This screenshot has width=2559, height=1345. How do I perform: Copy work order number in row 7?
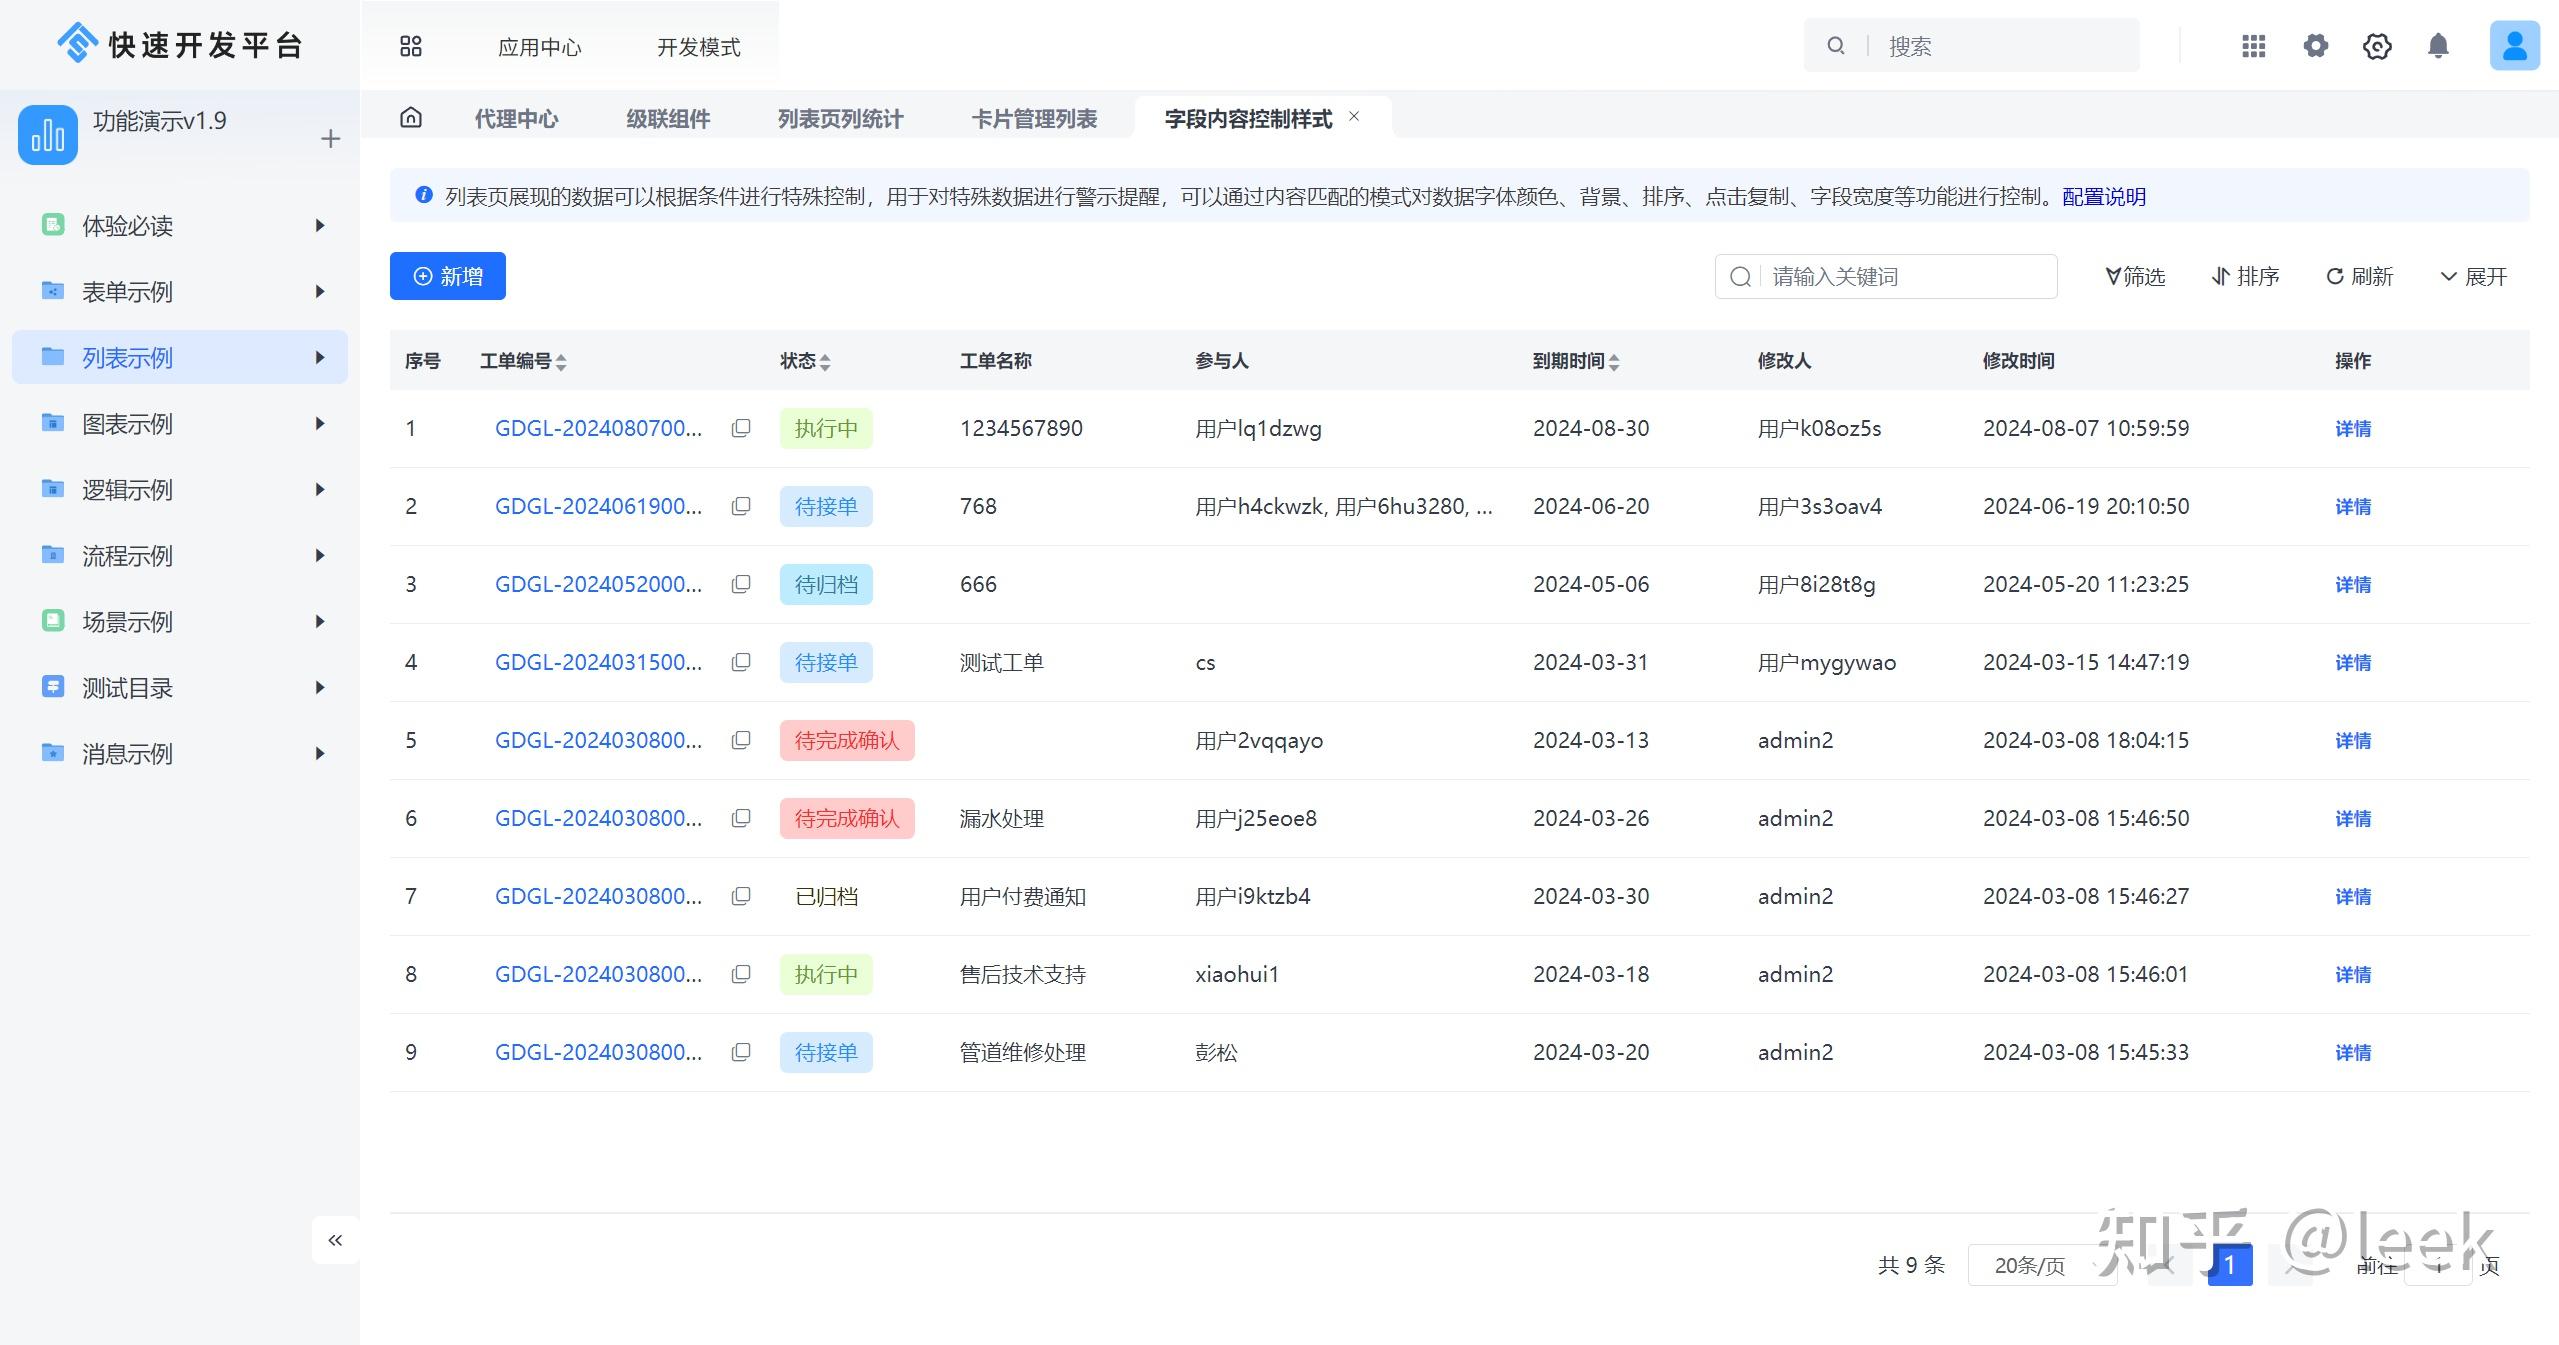[741, 896]
